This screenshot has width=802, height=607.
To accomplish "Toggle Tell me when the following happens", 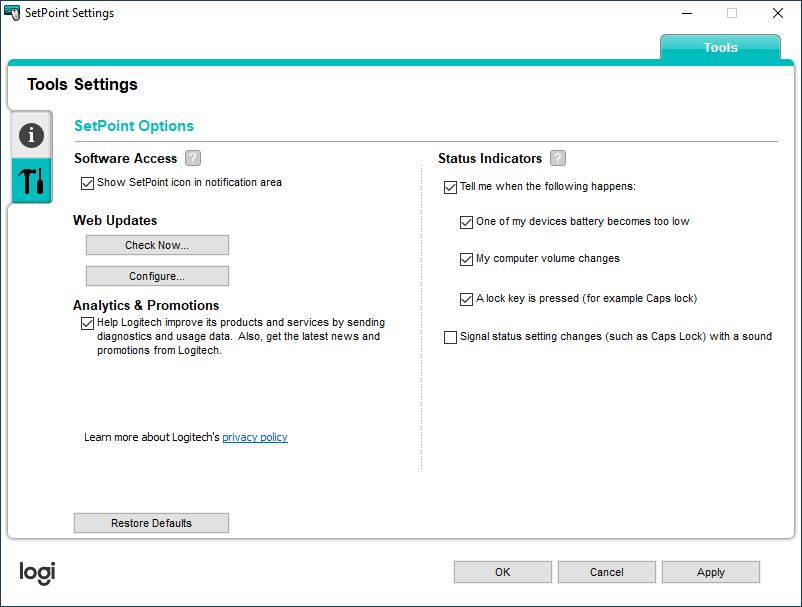I will click(x=450, y=187).
